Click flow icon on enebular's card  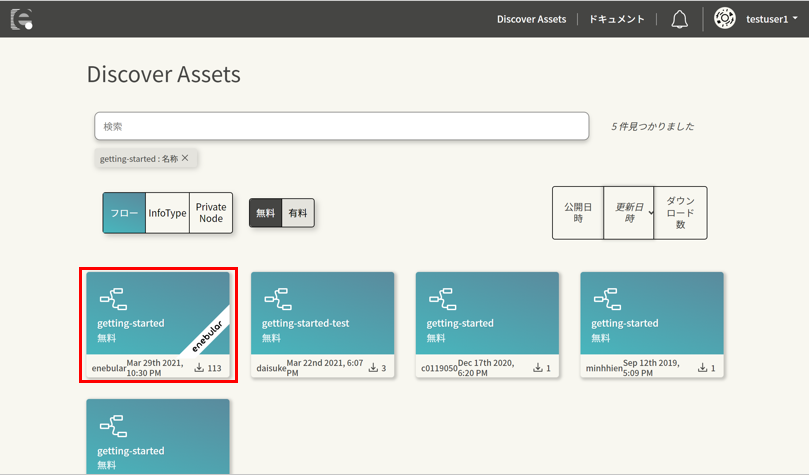(x=114, y=299)
